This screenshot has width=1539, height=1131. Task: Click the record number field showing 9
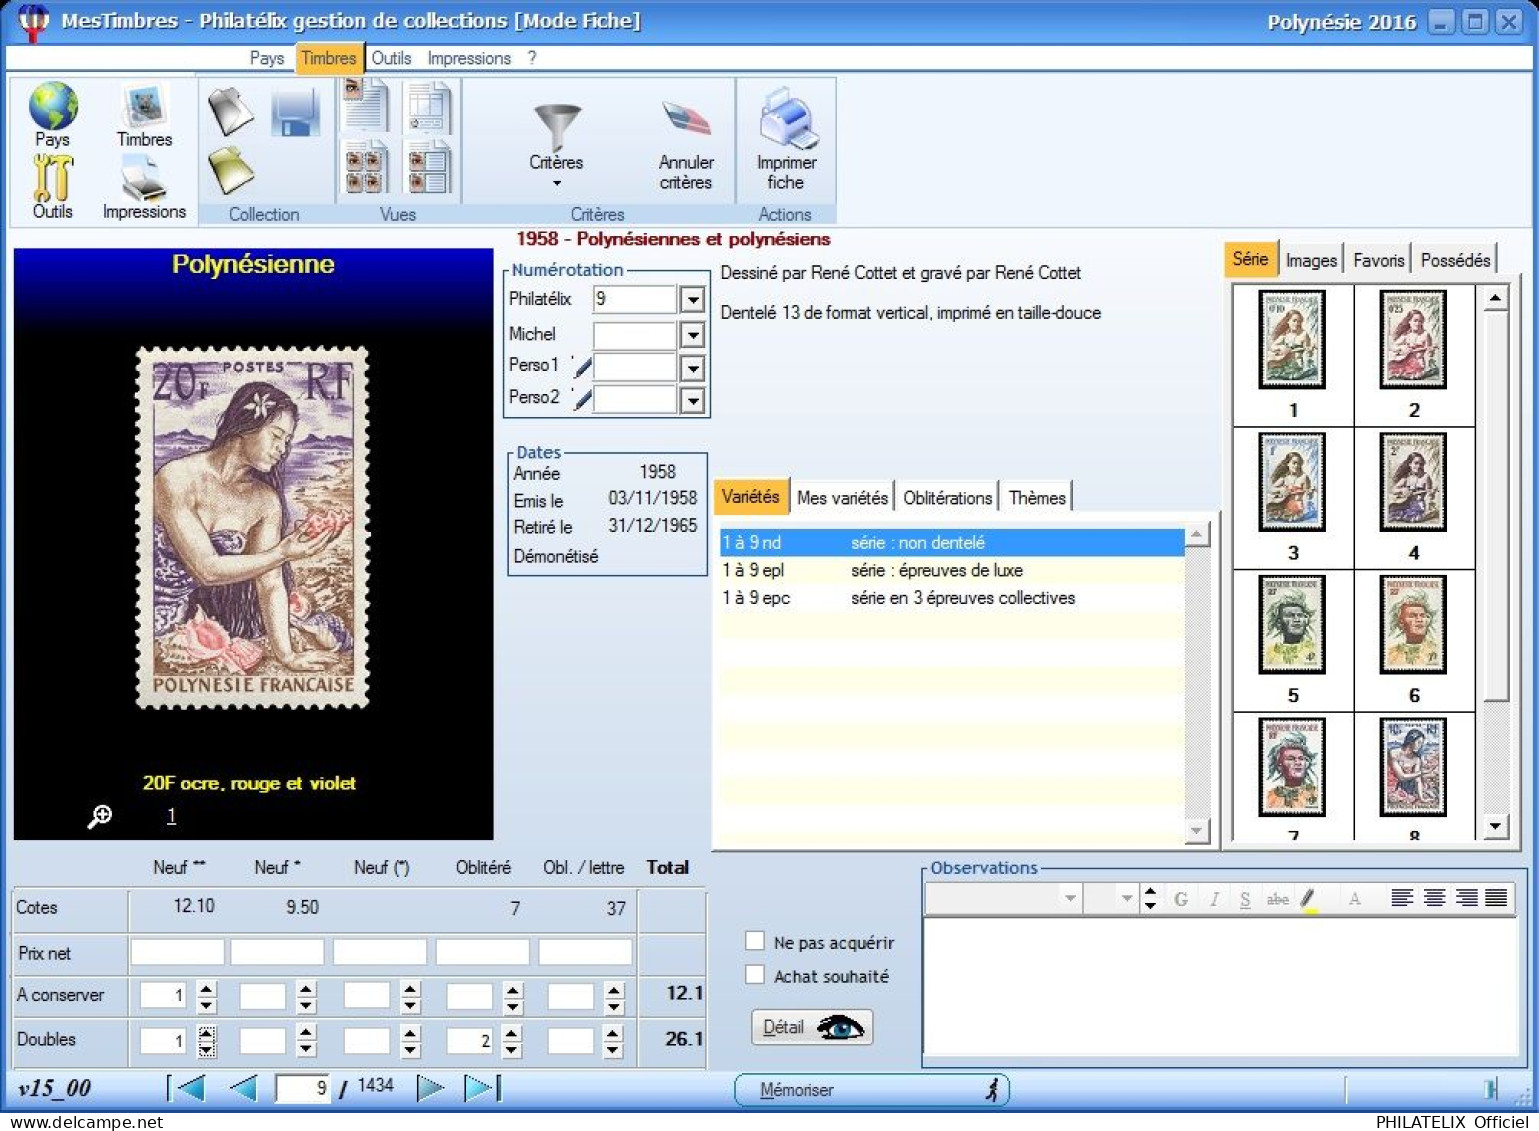coord(303,1088)
